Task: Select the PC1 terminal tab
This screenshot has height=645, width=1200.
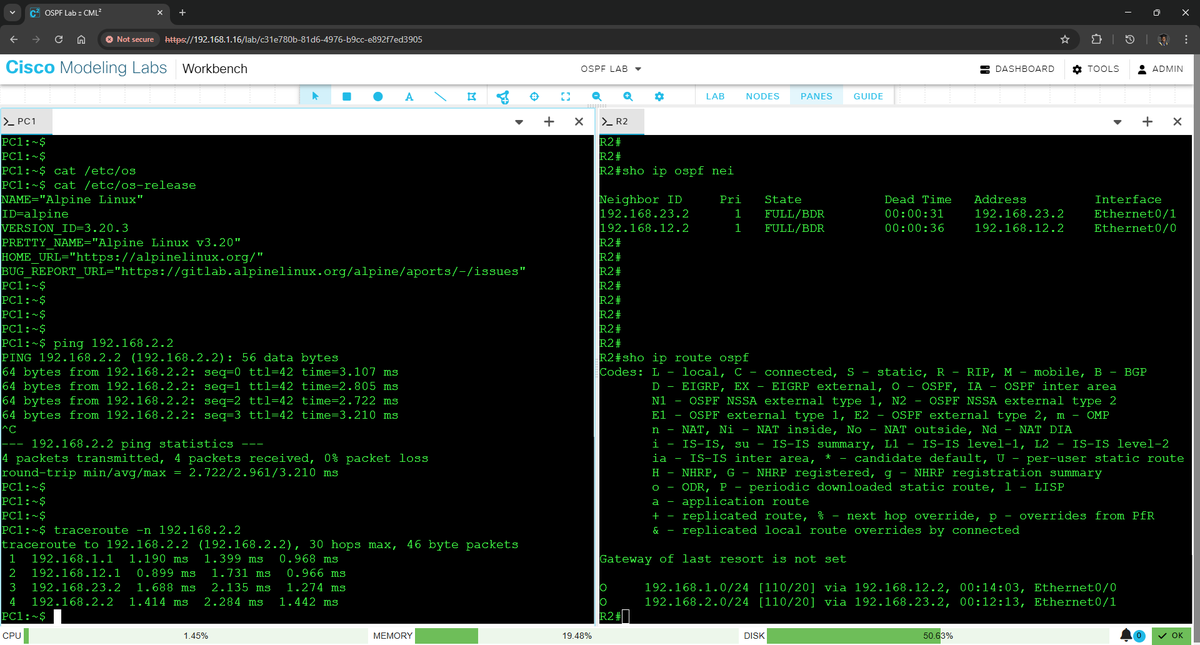Action: [x=25, y=121]
